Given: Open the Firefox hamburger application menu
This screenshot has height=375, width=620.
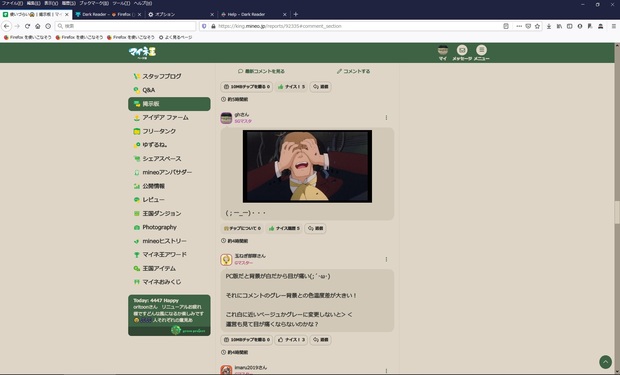Looking at the screenshot, I should click(614, 26).
